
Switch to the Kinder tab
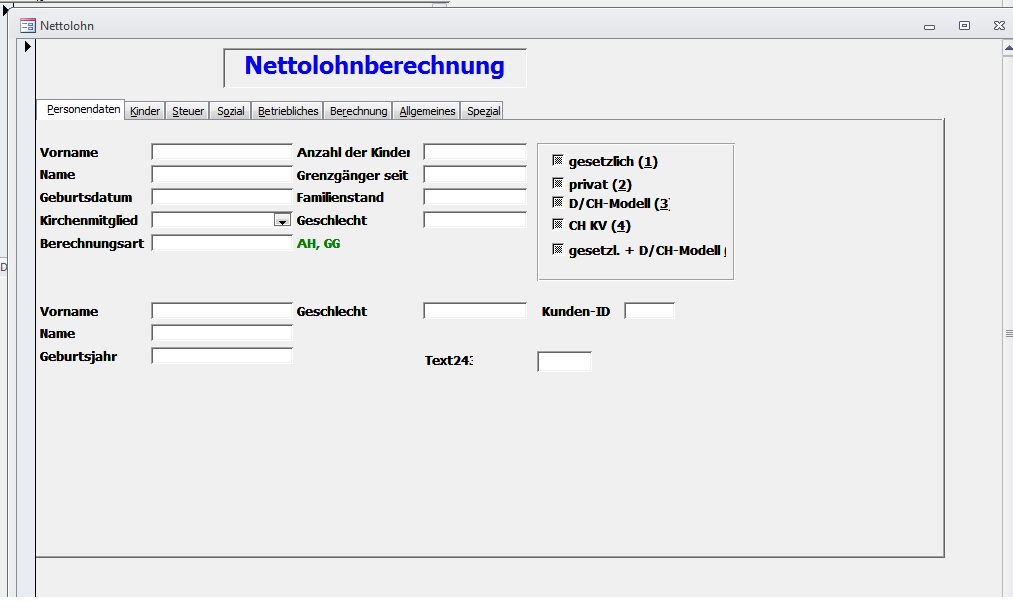[145, 111]
